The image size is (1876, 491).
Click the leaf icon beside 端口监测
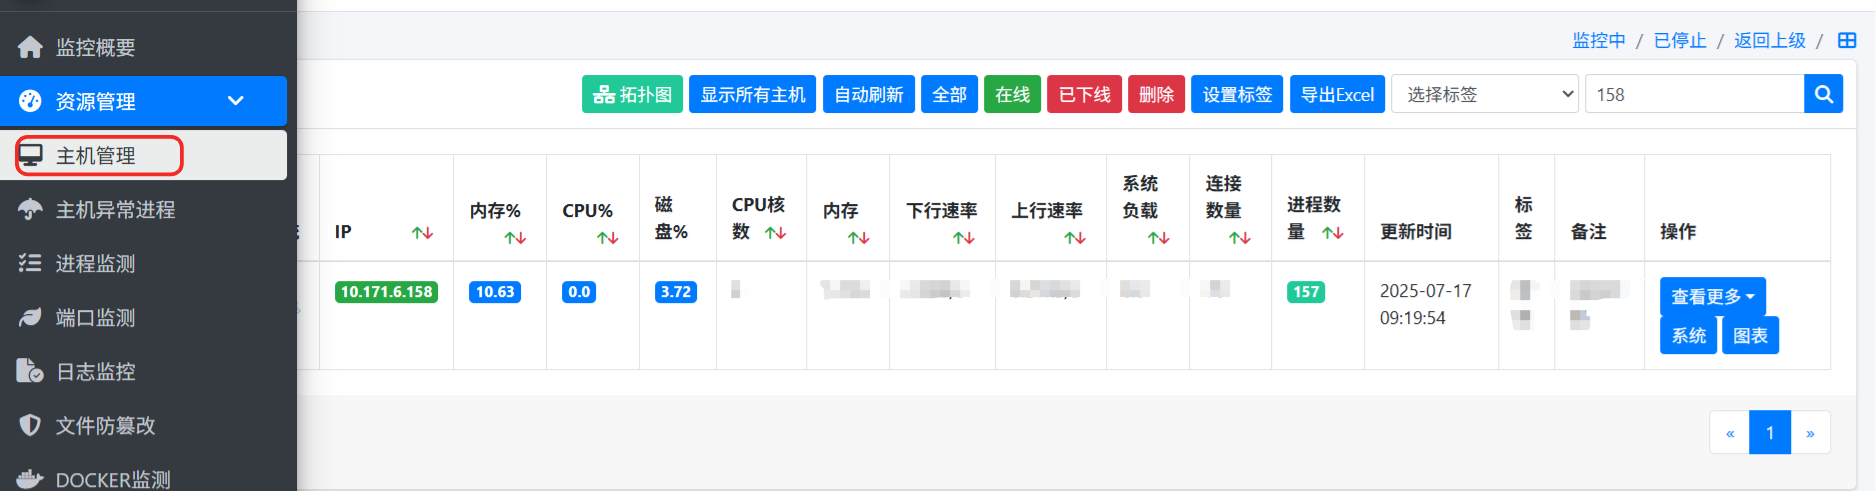tap(30, 317)
